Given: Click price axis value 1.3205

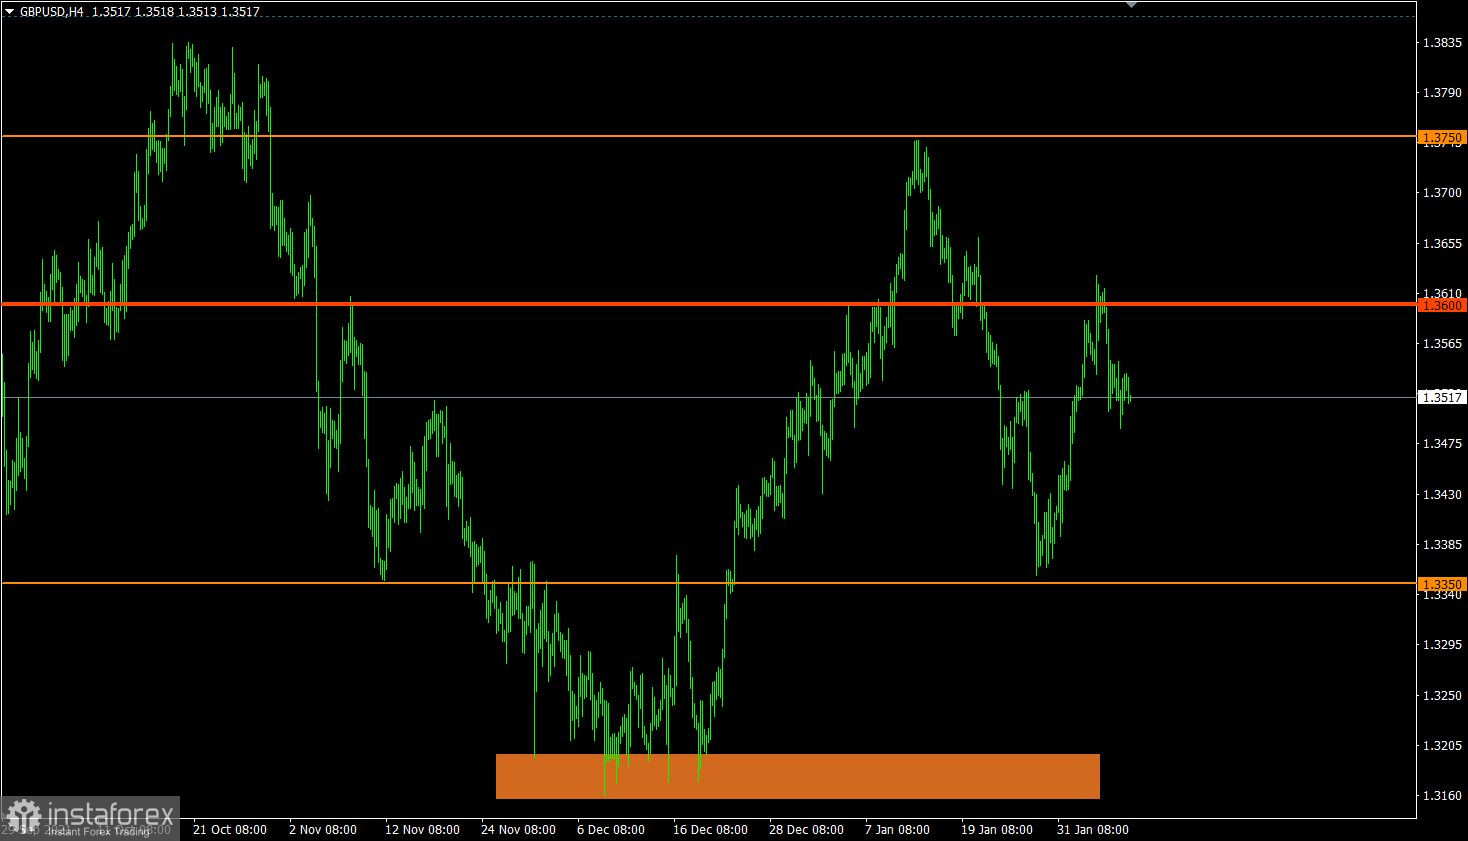Looking at the screenshot, I should 1442,746.
